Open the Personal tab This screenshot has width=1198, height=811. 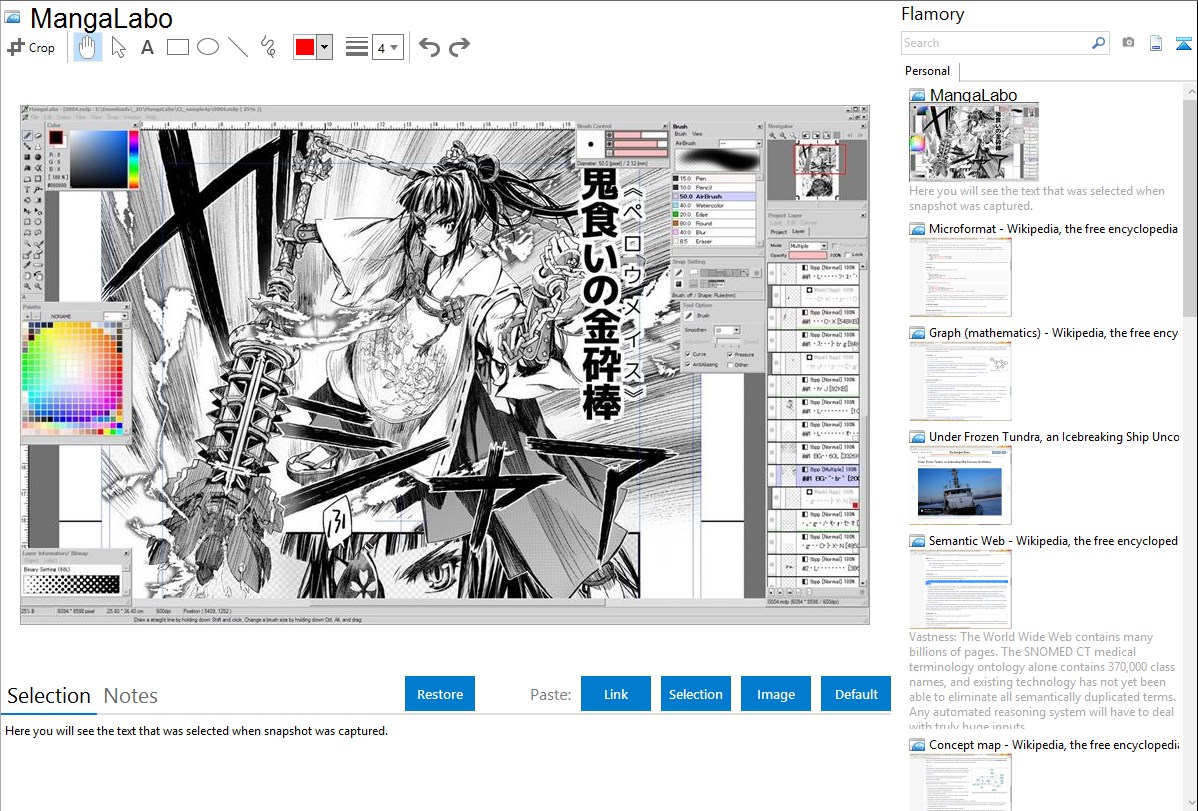pos(927,71)
